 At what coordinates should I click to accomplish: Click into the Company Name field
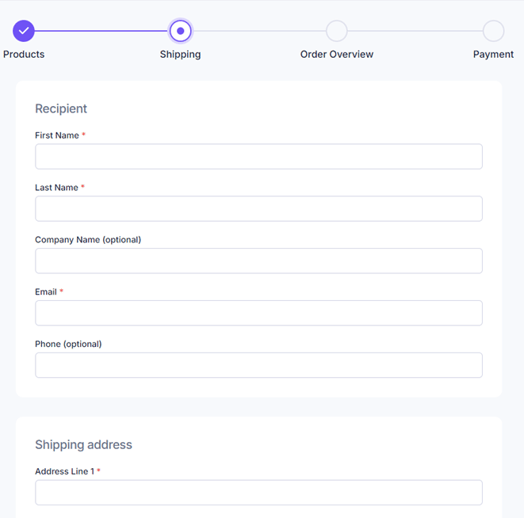click(259, 261)
